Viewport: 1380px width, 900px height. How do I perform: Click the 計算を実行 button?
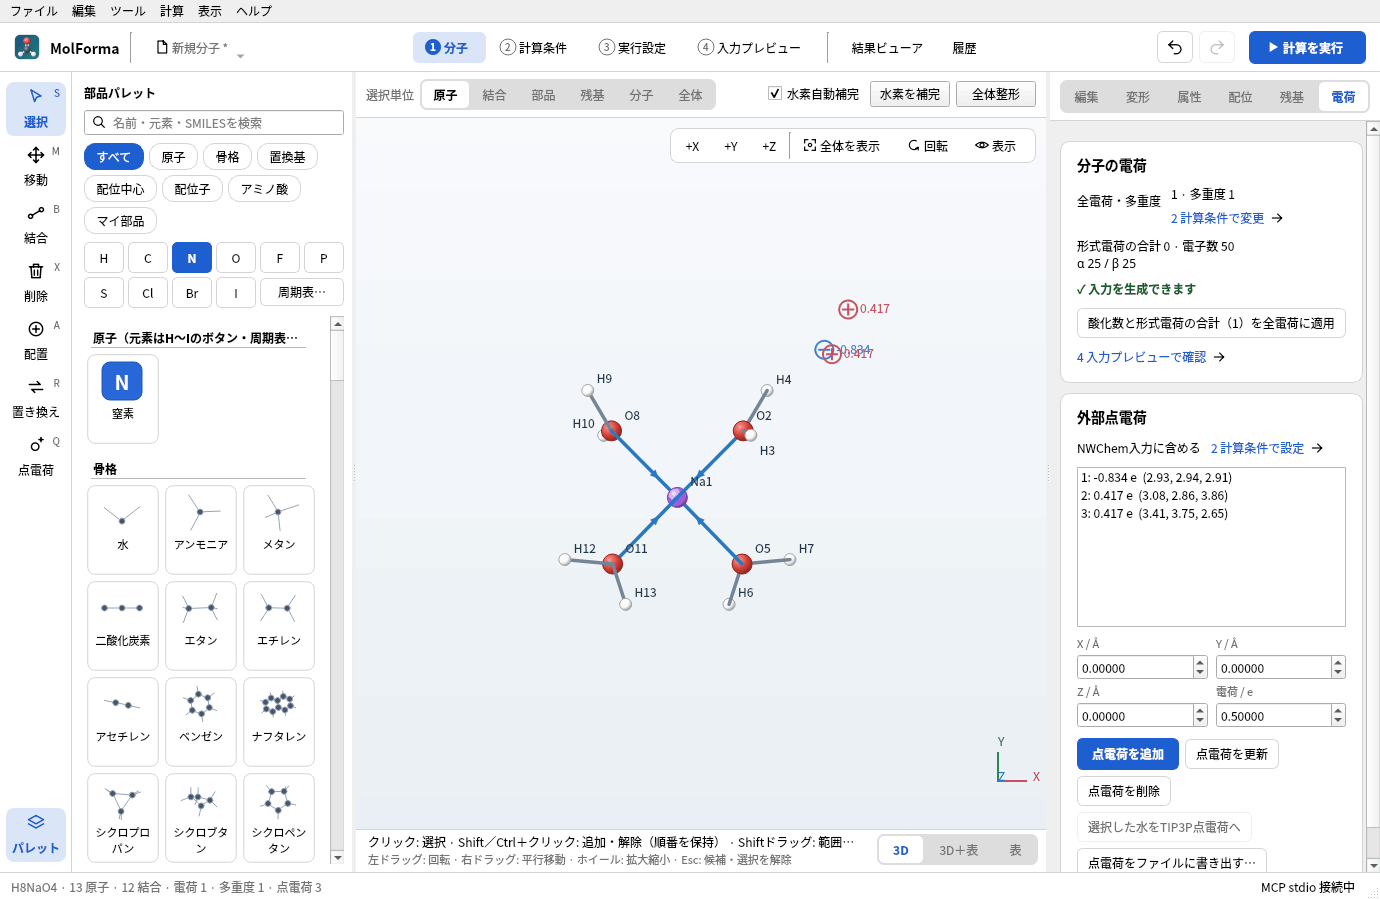(x=1307, y=47)
